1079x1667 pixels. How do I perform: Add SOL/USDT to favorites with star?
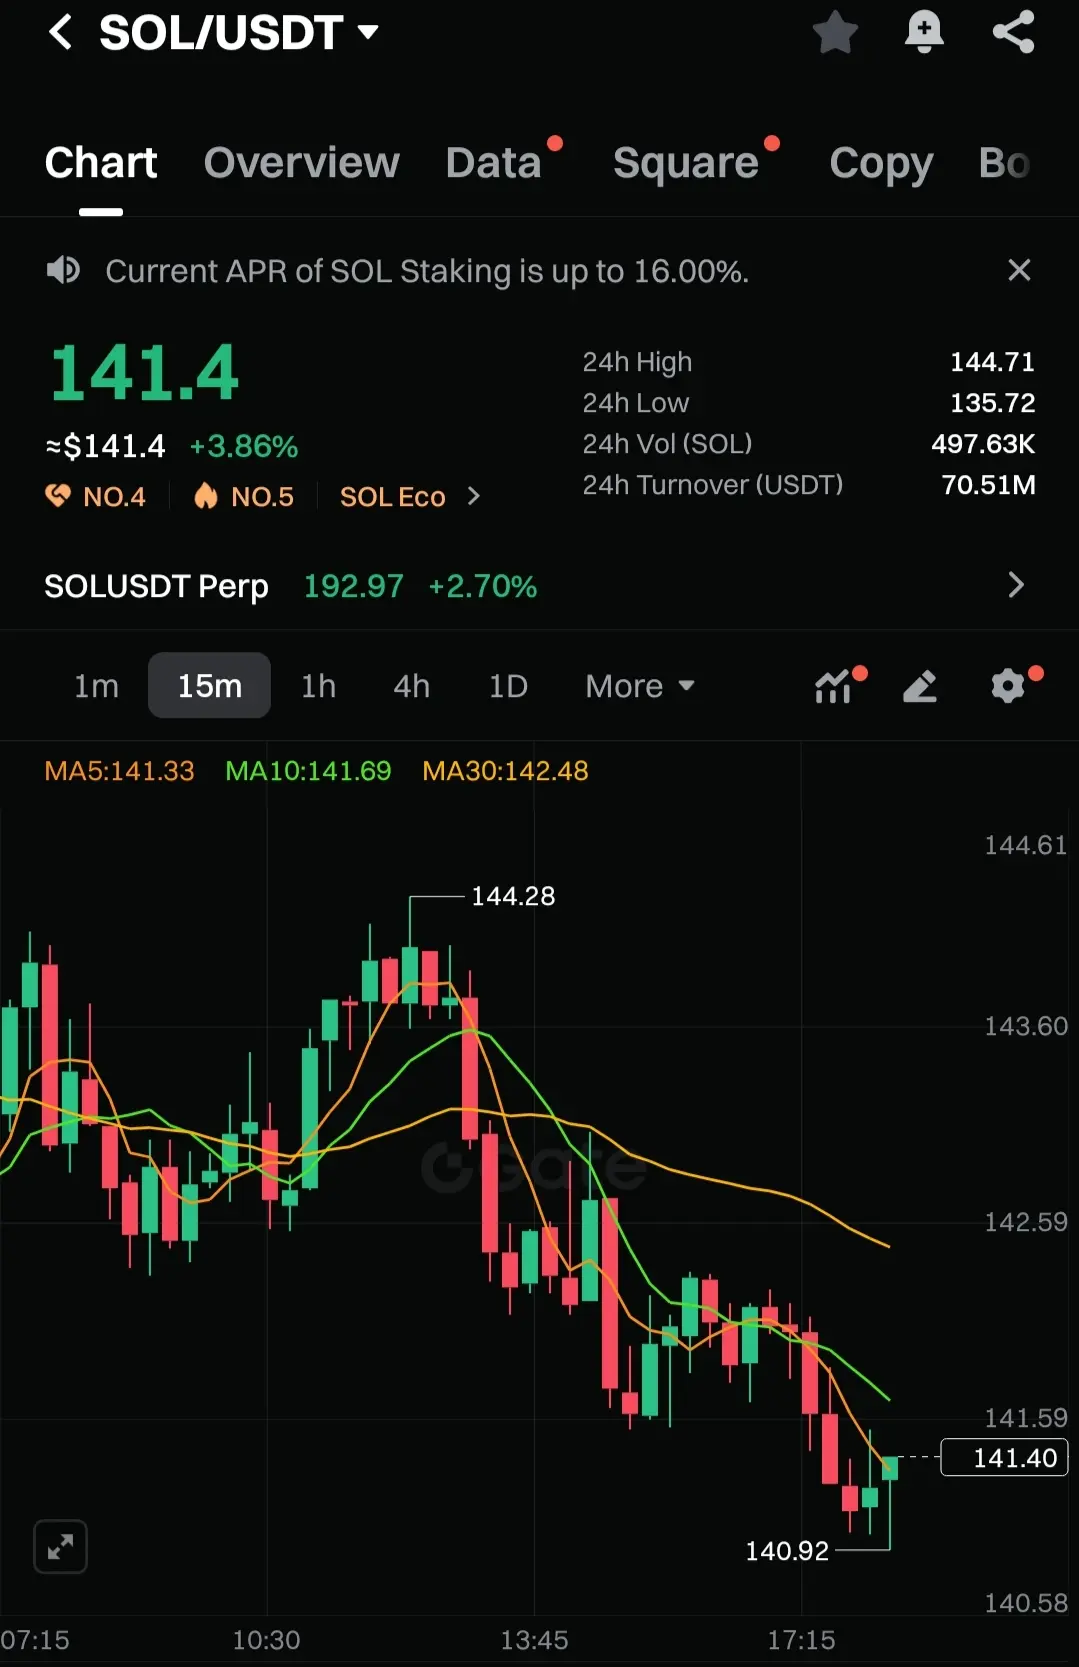coord(835,32)
